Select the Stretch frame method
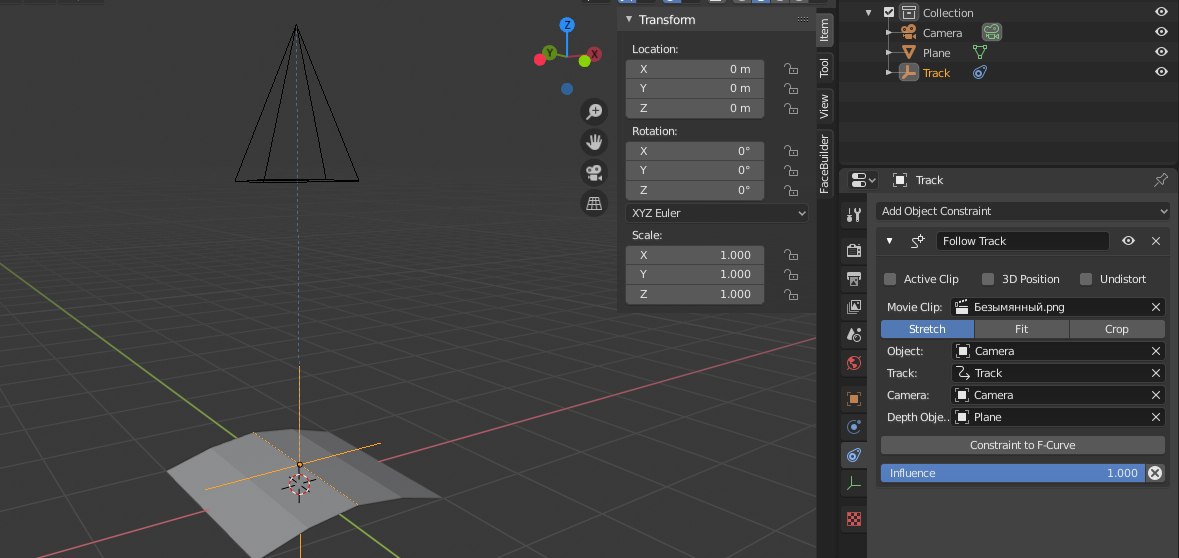The image size is (1179, 558). pyautogui.click(x=927, y=329)
